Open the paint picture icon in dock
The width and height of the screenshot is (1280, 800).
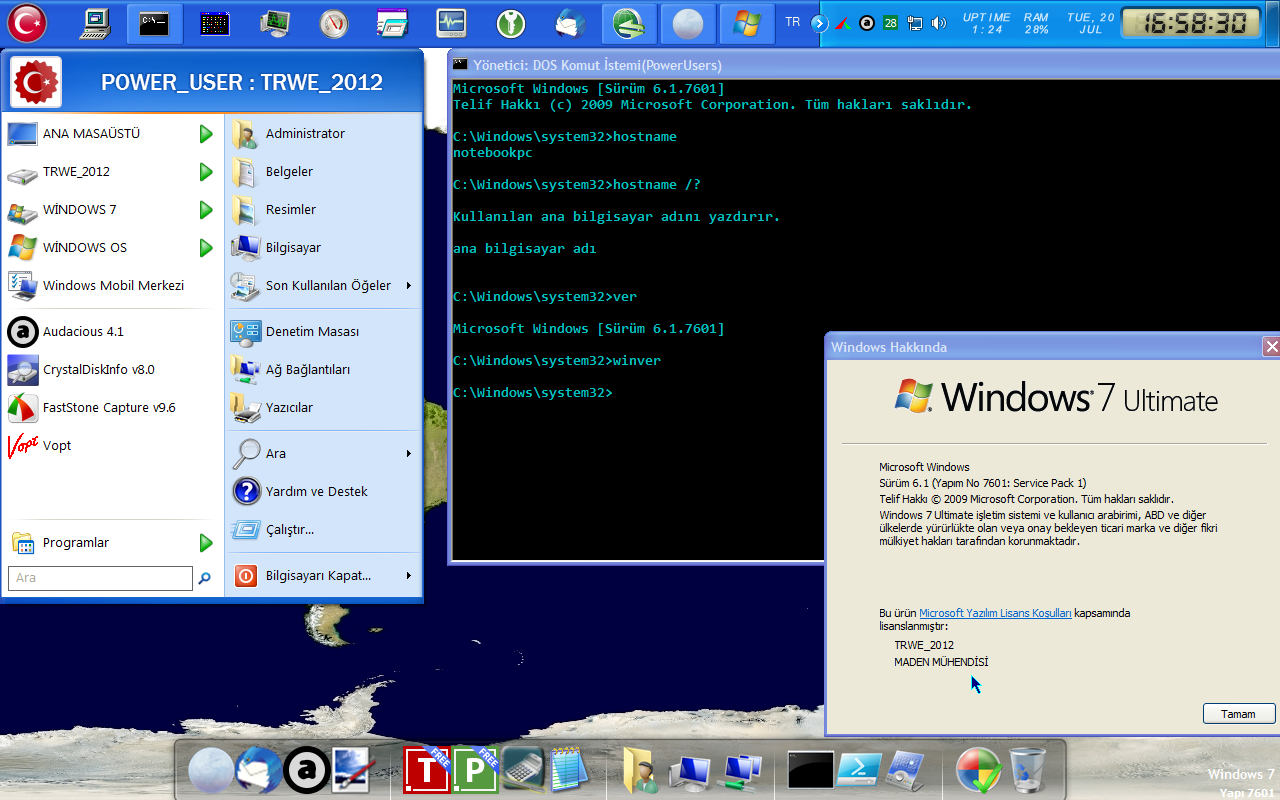(354, 770)
